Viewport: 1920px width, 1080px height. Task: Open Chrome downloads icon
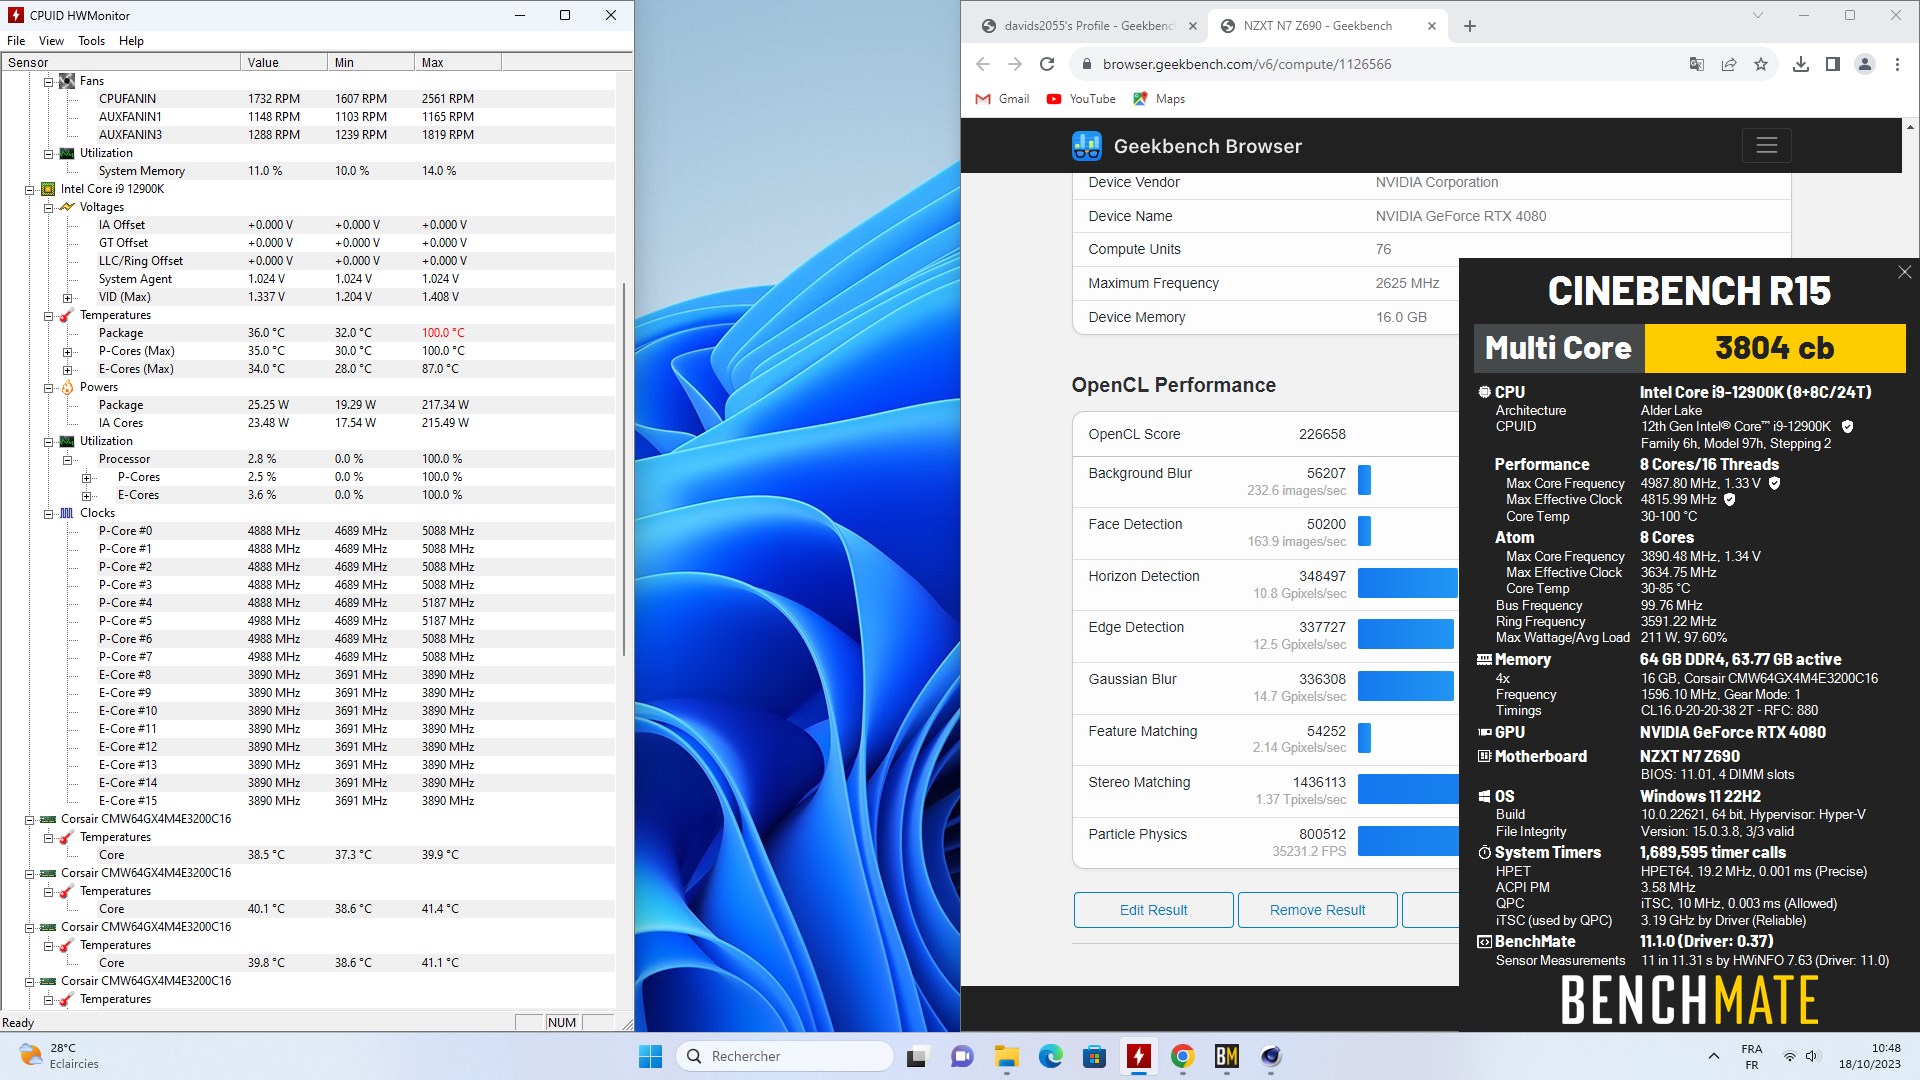pos(1801,64)
